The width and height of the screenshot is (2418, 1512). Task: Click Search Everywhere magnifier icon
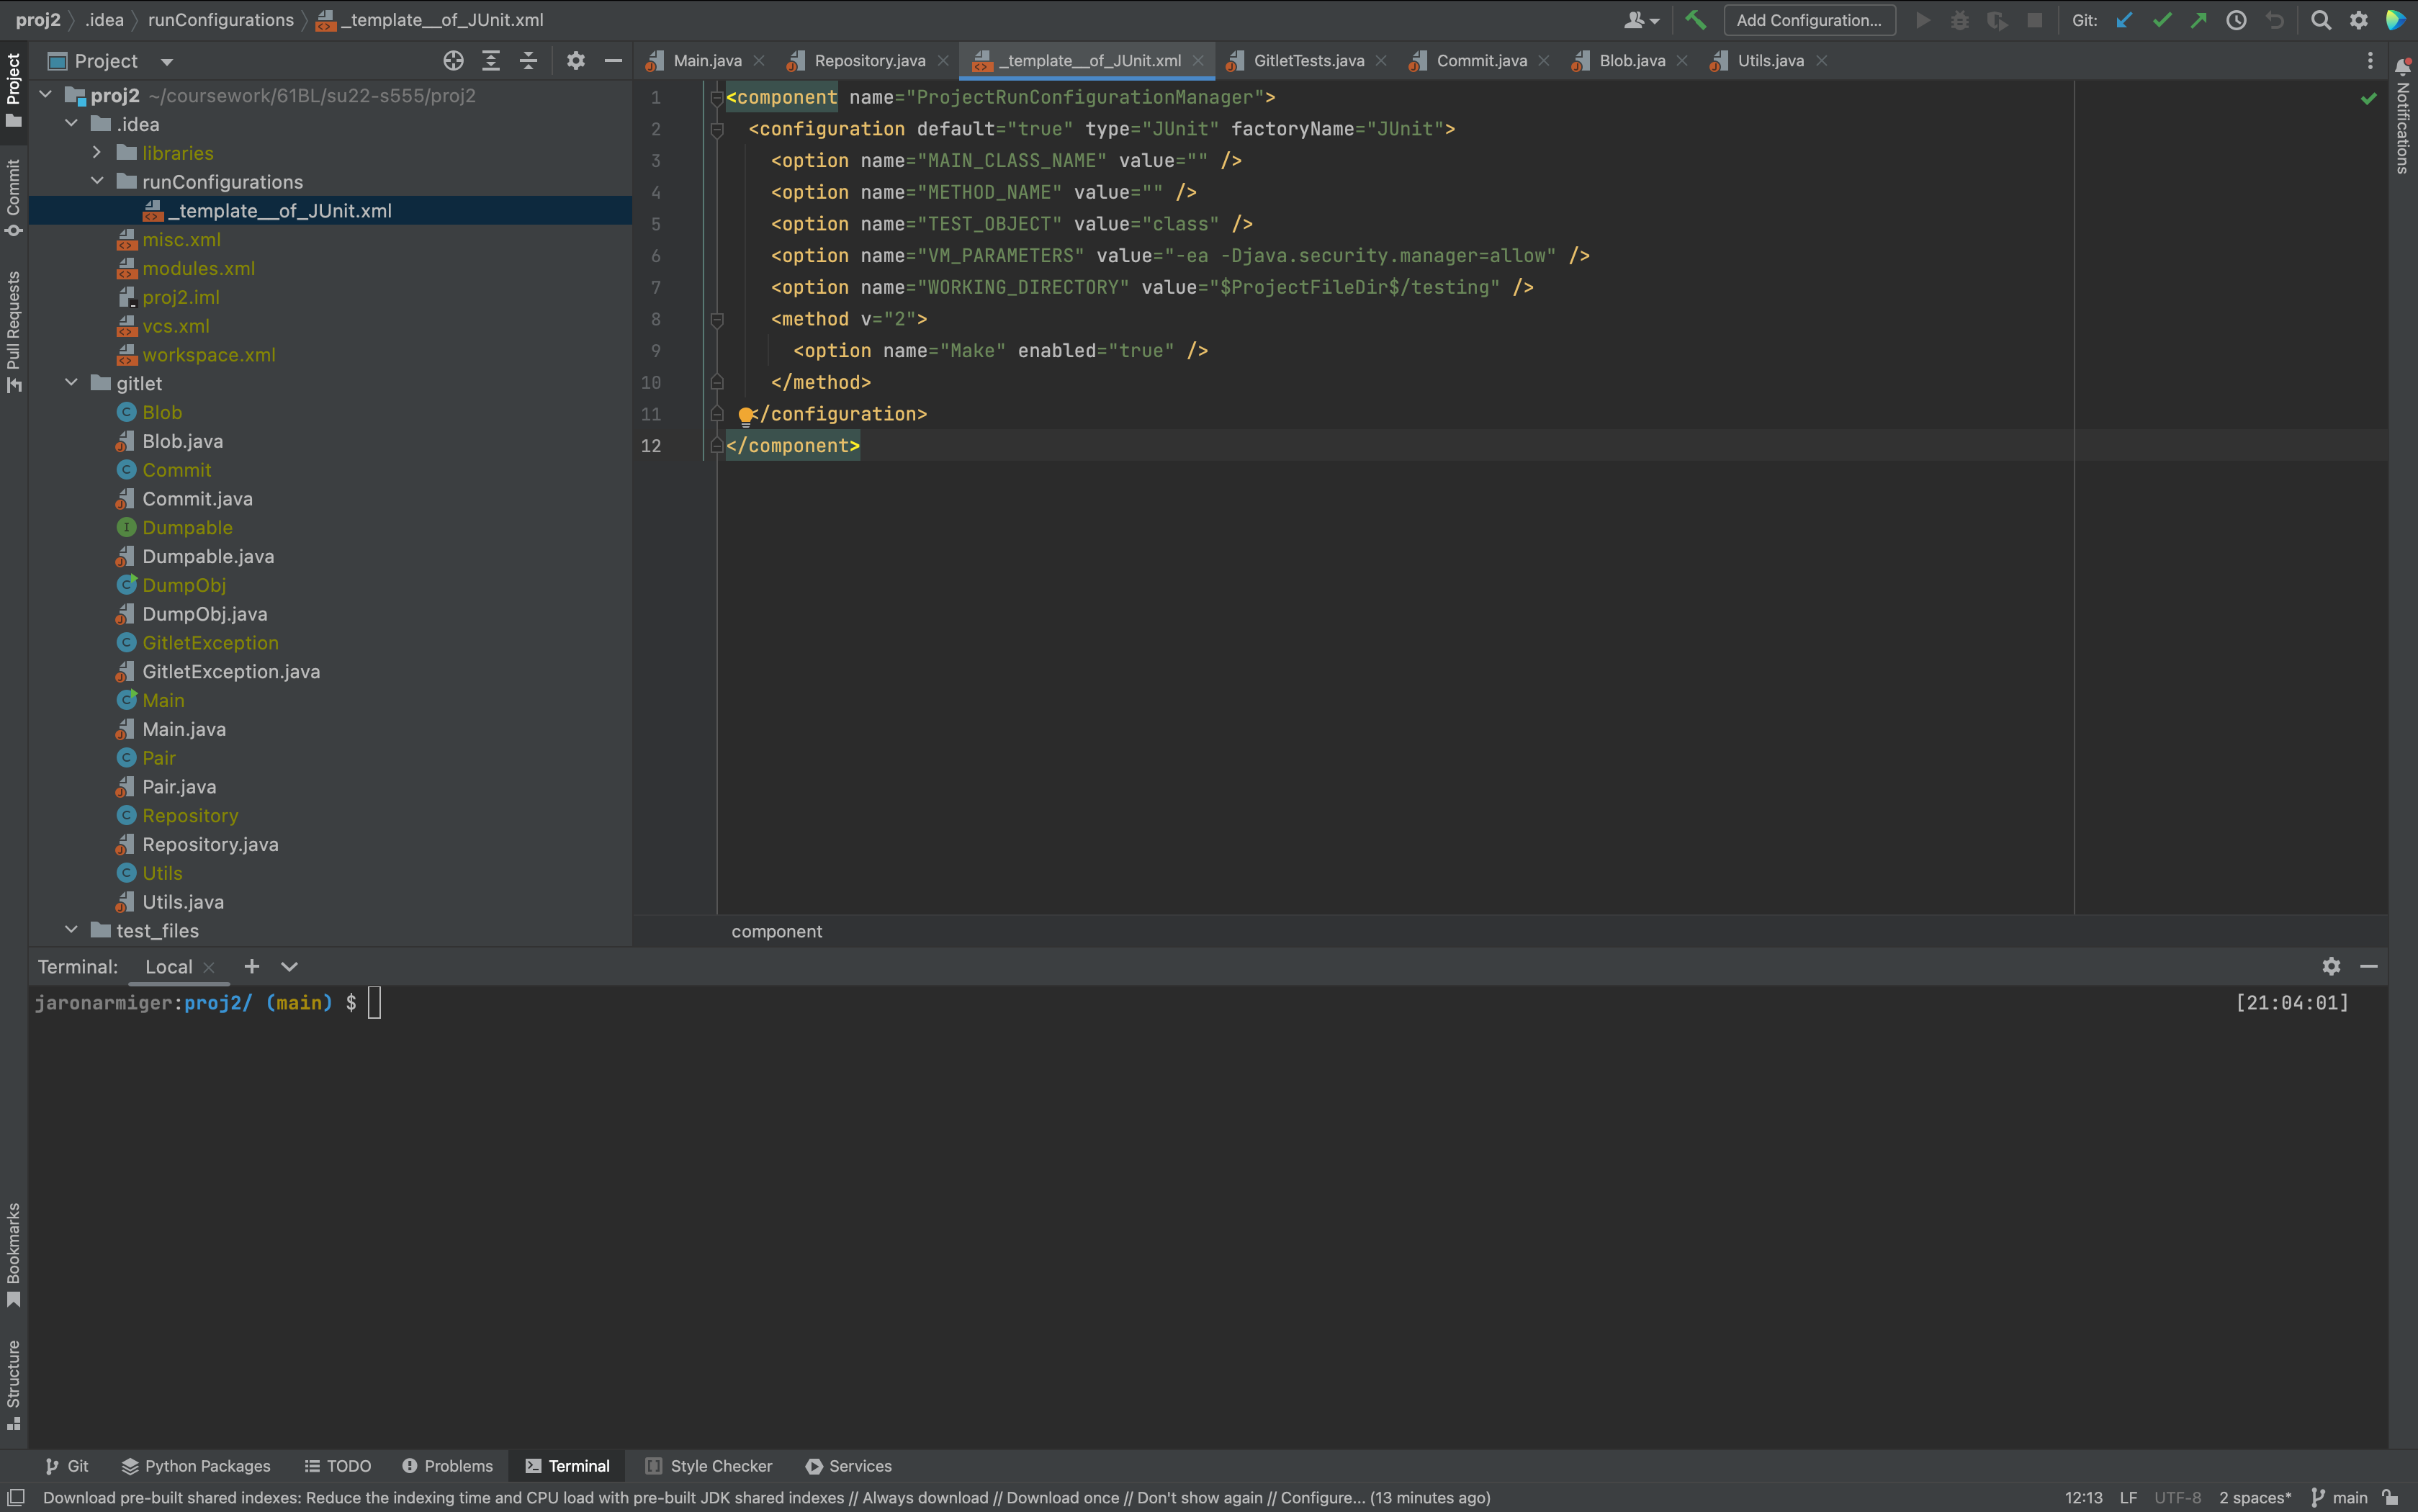tap(2321, 20)
